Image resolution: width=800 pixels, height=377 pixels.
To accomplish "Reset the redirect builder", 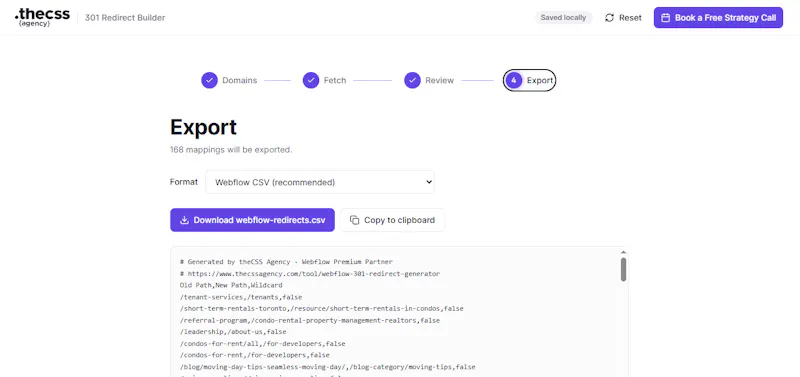I will pyautogui.click(x=623, y=18).
